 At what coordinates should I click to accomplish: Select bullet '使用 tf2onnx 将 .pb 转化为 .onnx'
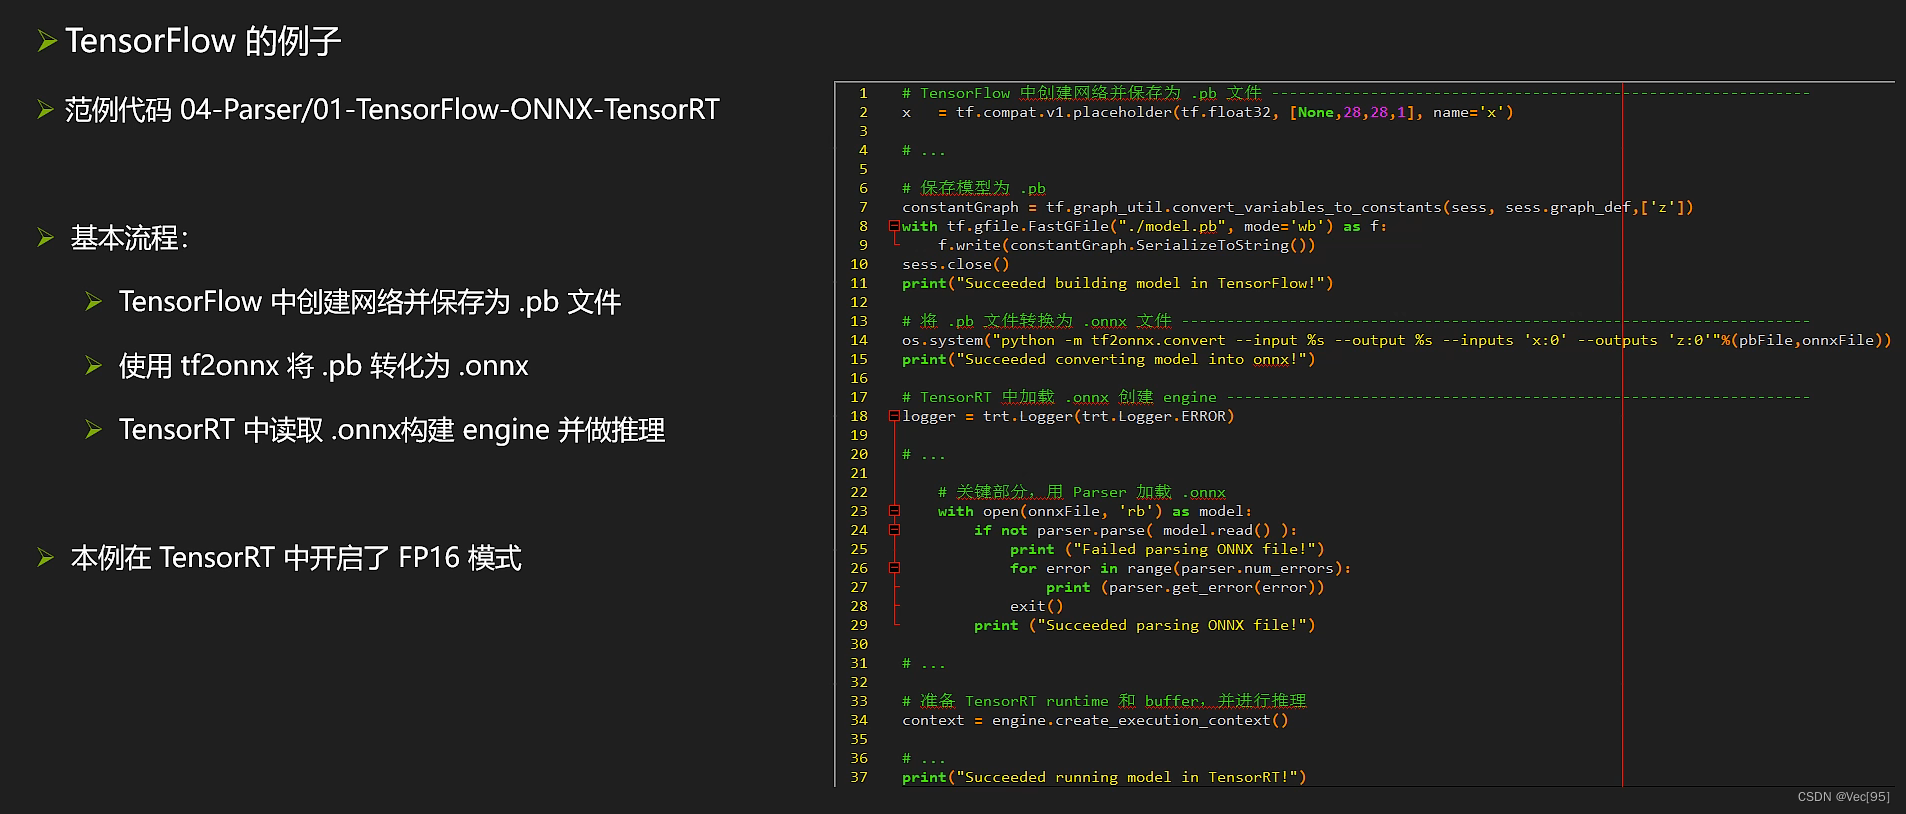(x=323, y=366)
